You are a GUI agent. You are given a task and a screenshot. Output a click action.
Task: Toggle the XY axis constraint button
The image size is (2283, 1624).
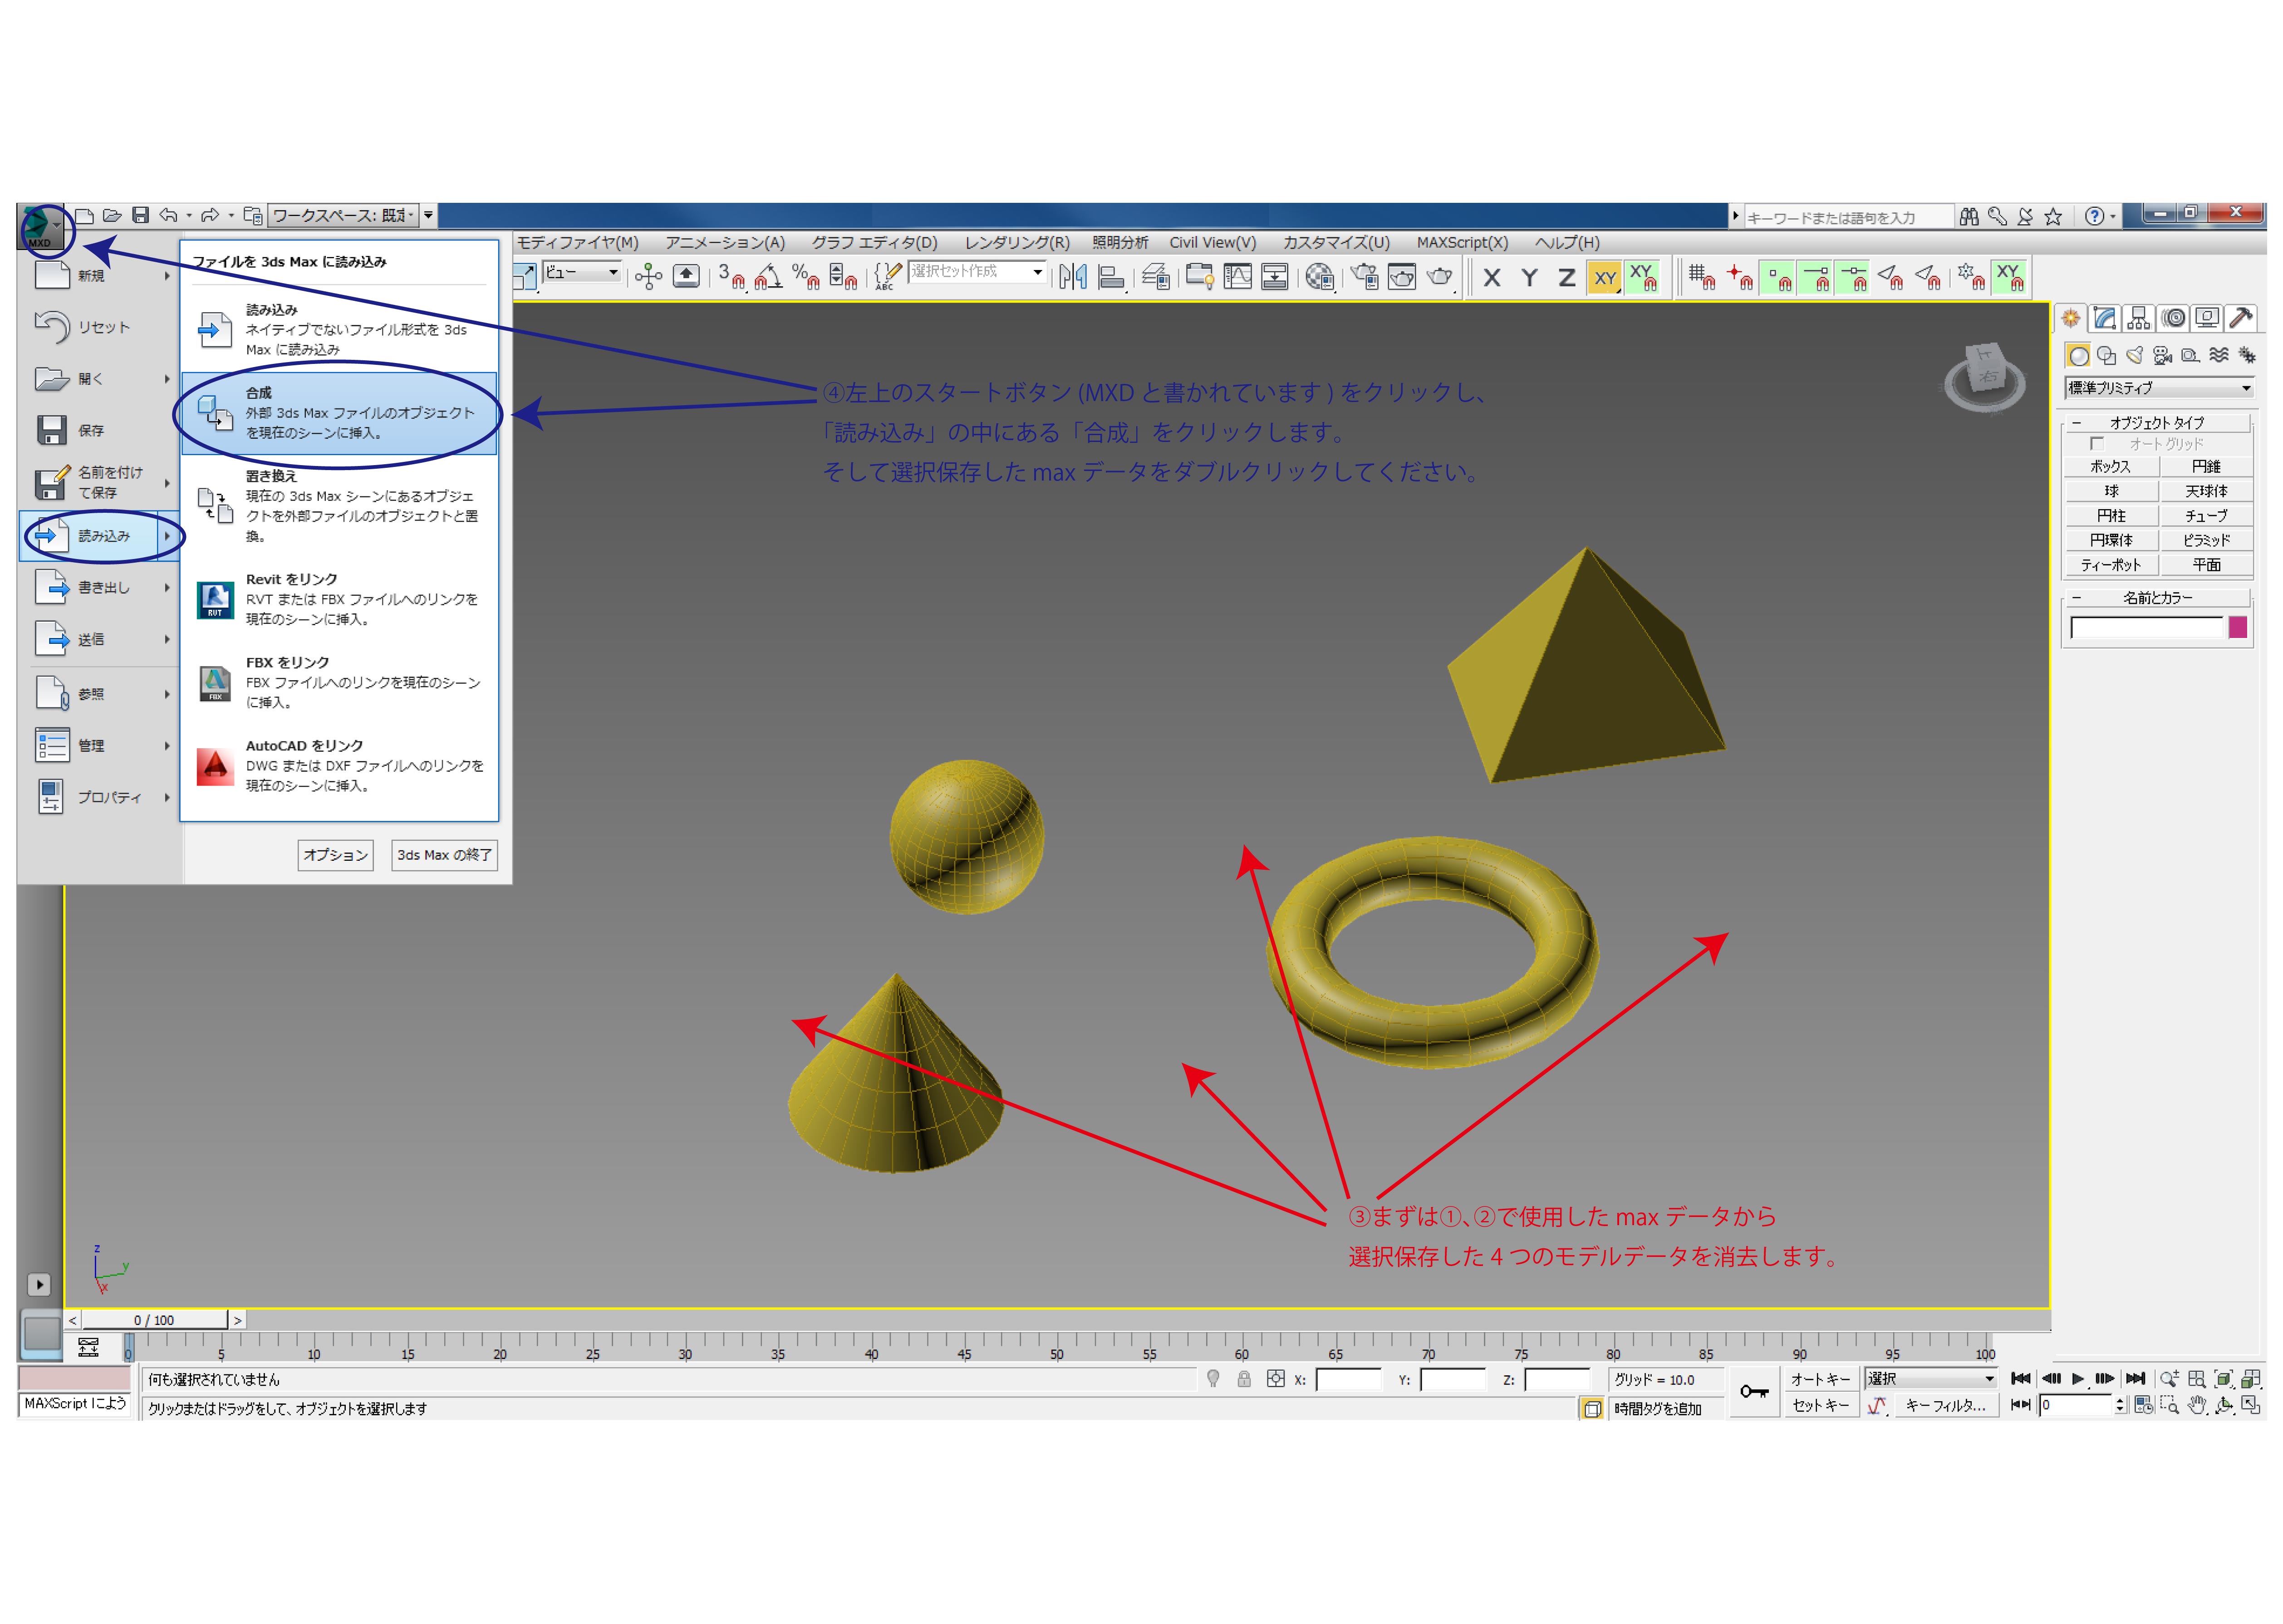[1604, 279]
